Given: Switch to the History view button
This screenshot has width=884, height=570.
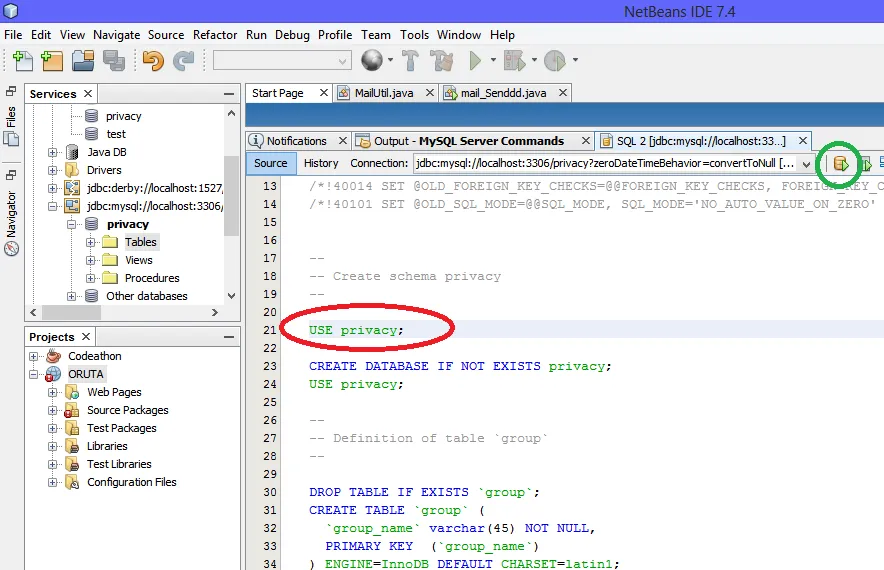Looking at the screenshot, I should point(321,164).
